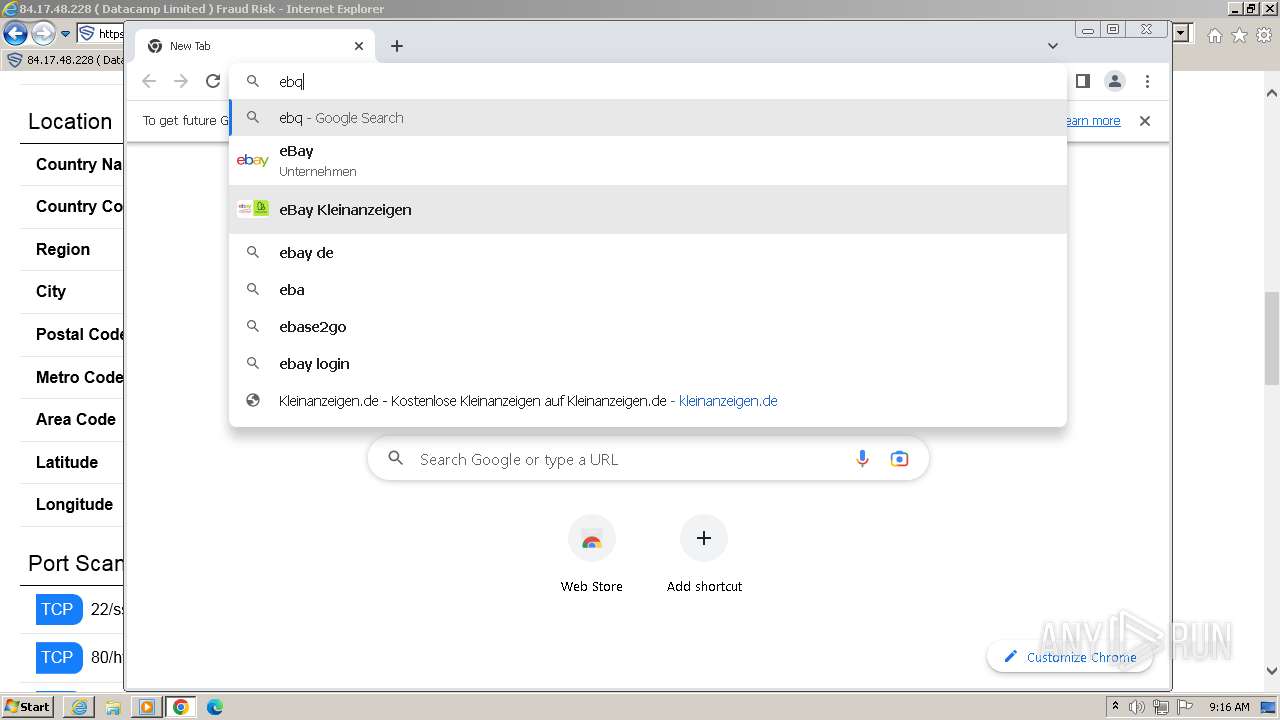1280x720 pixels.
Task: Click the taskbar clock showing 9:16 AM
Action: point(1229,707)
